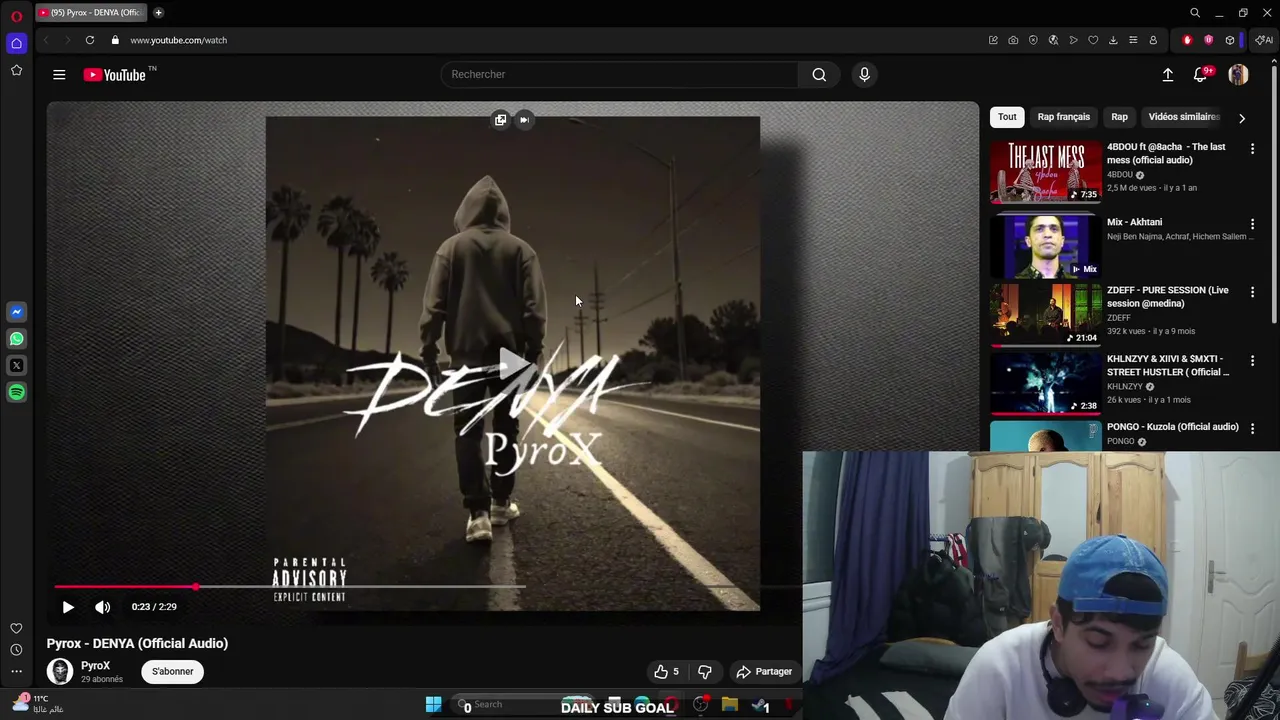Image resolution: width=1280 pixels, height=720 pixels.
Task: Open options for PONGO Kuzola video
Action: click(1252, 428)
